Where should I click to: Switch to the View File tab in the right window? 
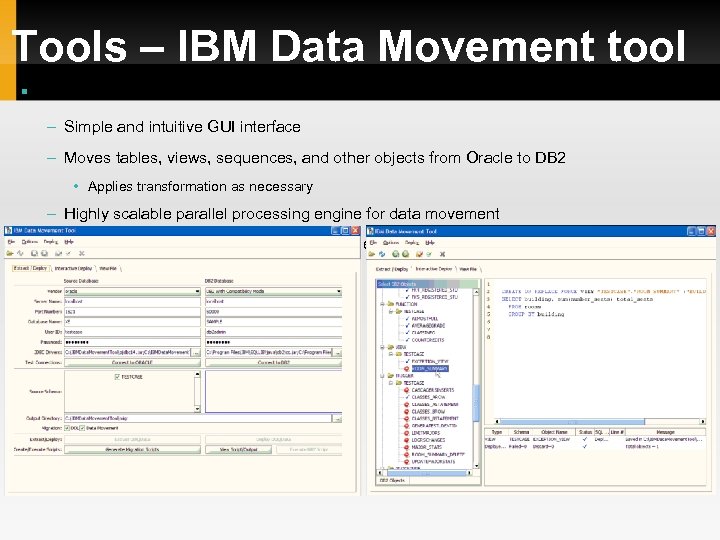pyautogui.click(x=468, y=269)
